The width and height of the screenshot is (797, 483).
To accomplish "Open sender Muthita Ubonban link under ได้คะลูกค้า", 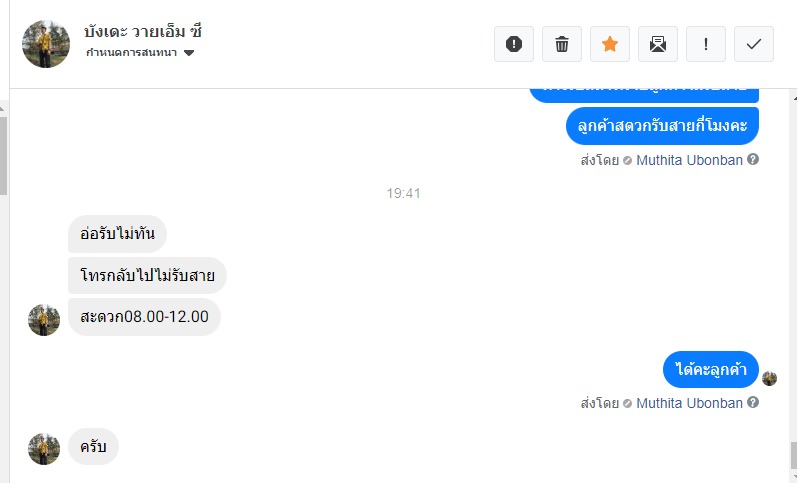I will pos(689,403).
